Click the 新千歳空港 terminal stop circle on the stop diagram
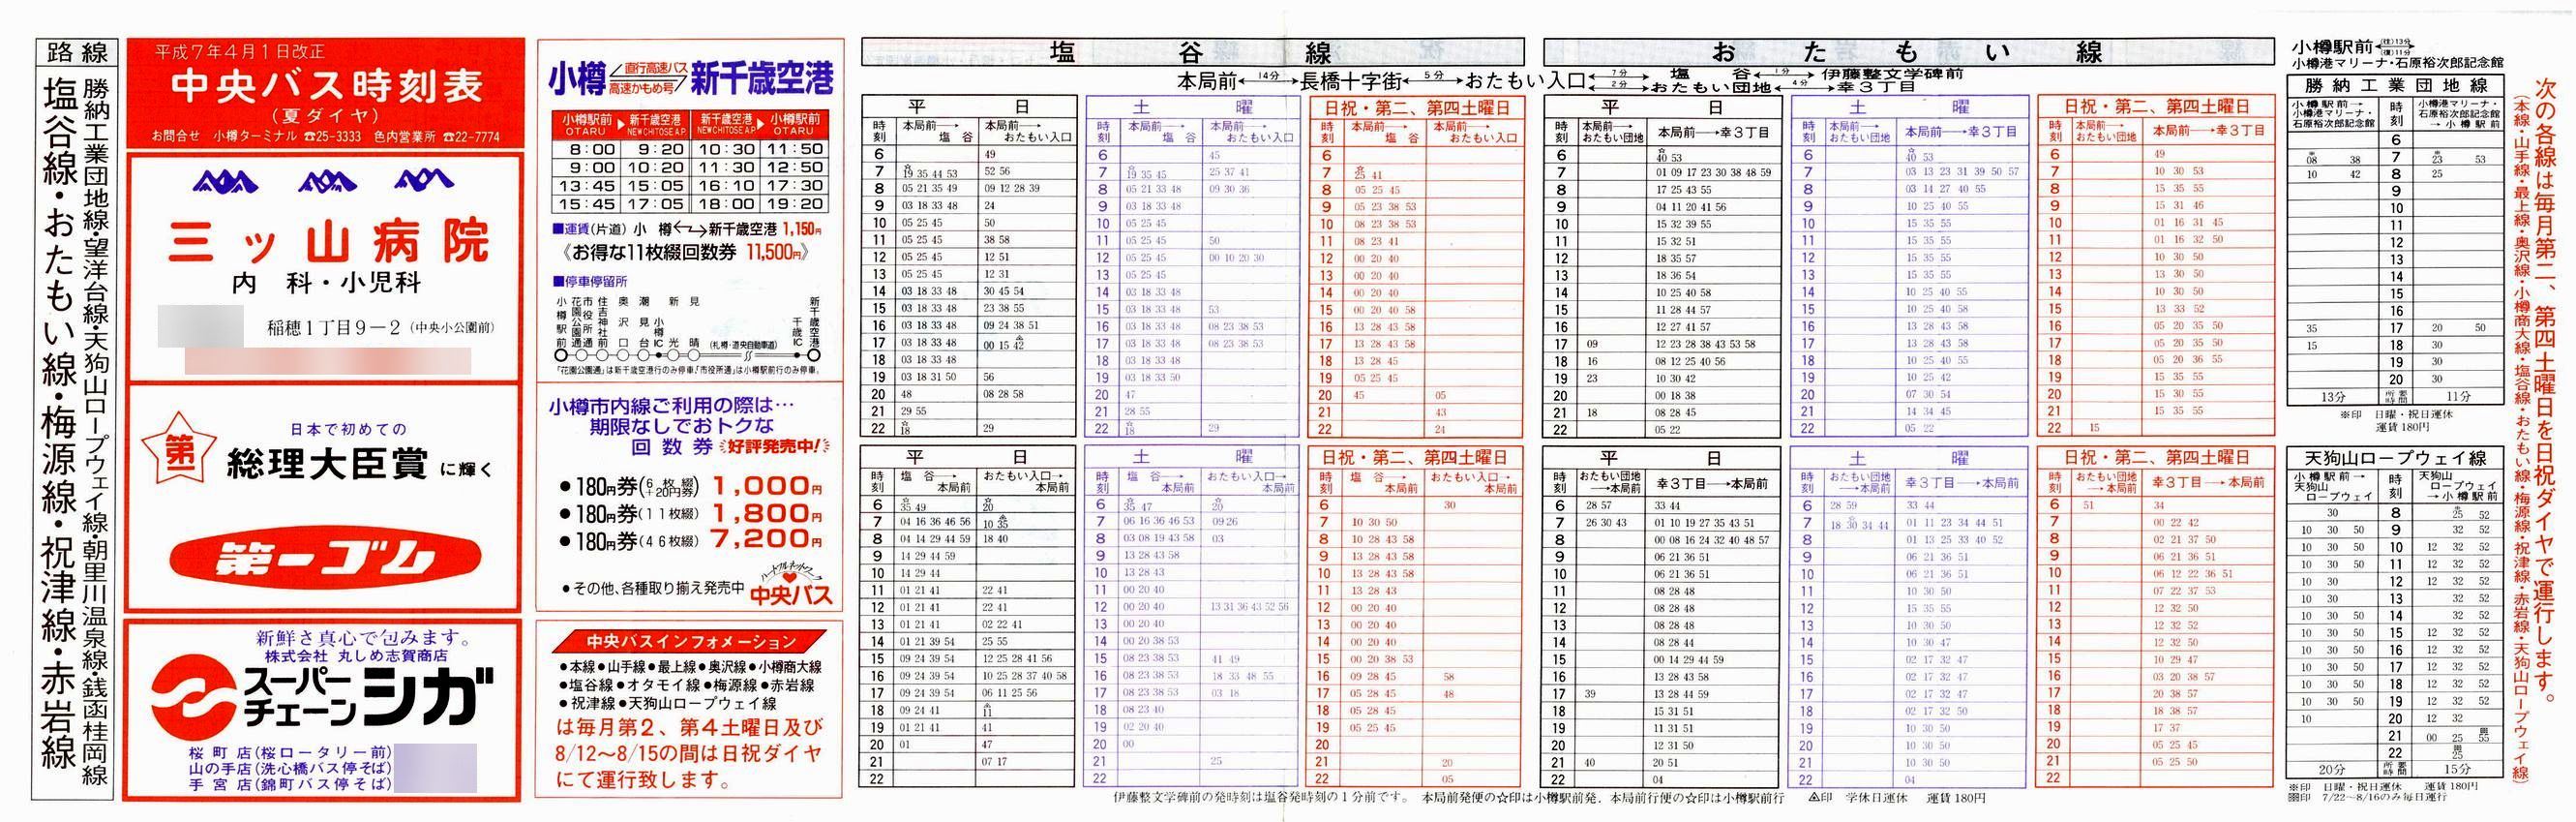Screen dimensions: 2576x822 (815, 354)
